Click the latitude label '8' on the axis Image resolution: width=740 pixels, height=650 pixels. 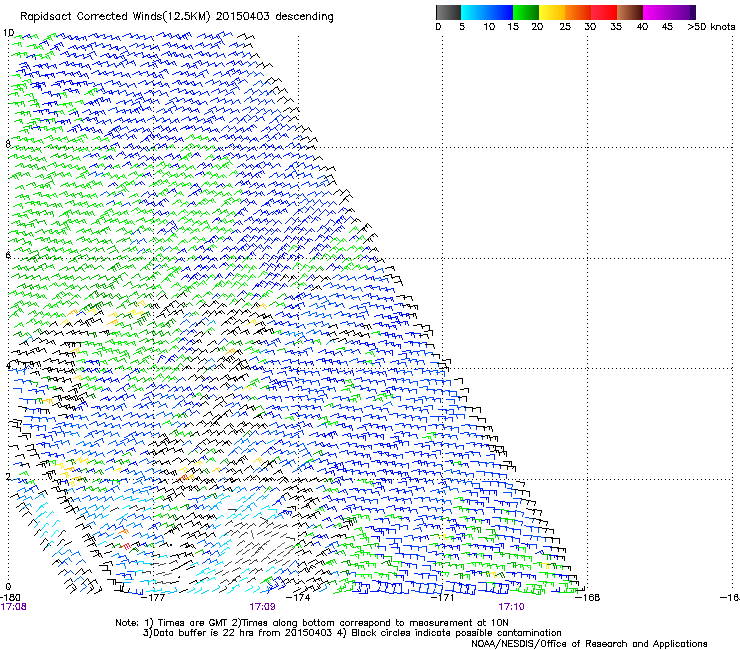(x=8, y=144)
